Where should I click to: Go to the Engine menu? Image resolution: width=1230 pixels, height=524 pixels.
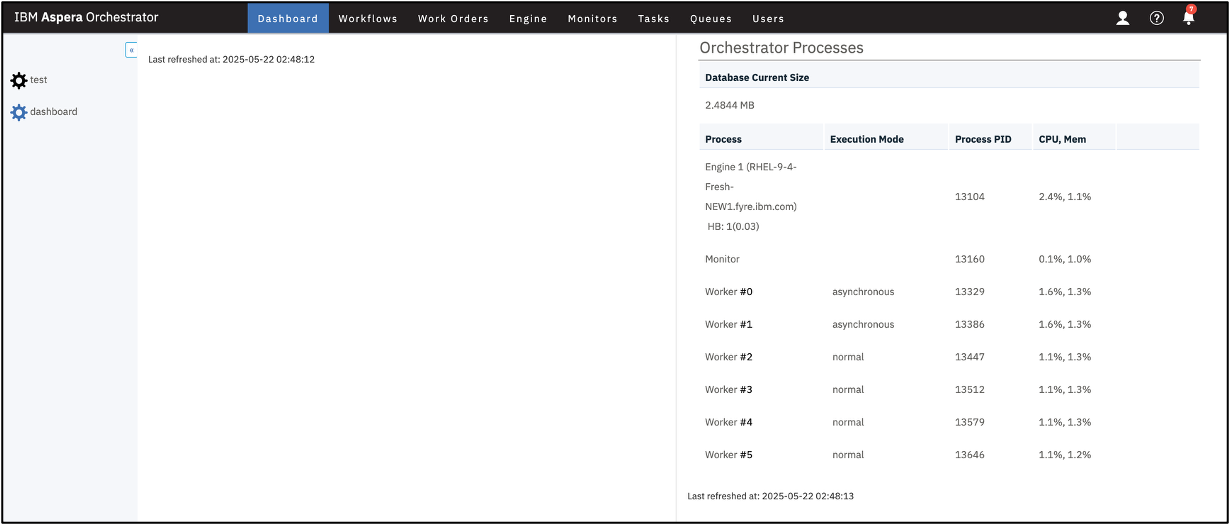(x=528, y=18)
